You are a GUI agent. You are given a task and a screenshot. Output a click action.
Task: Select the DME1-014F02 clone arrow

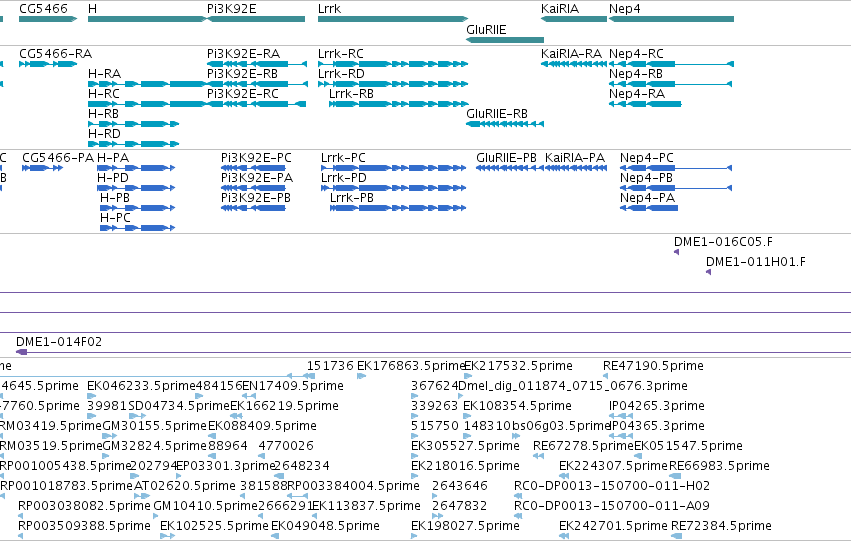click(x=21, y=353)
